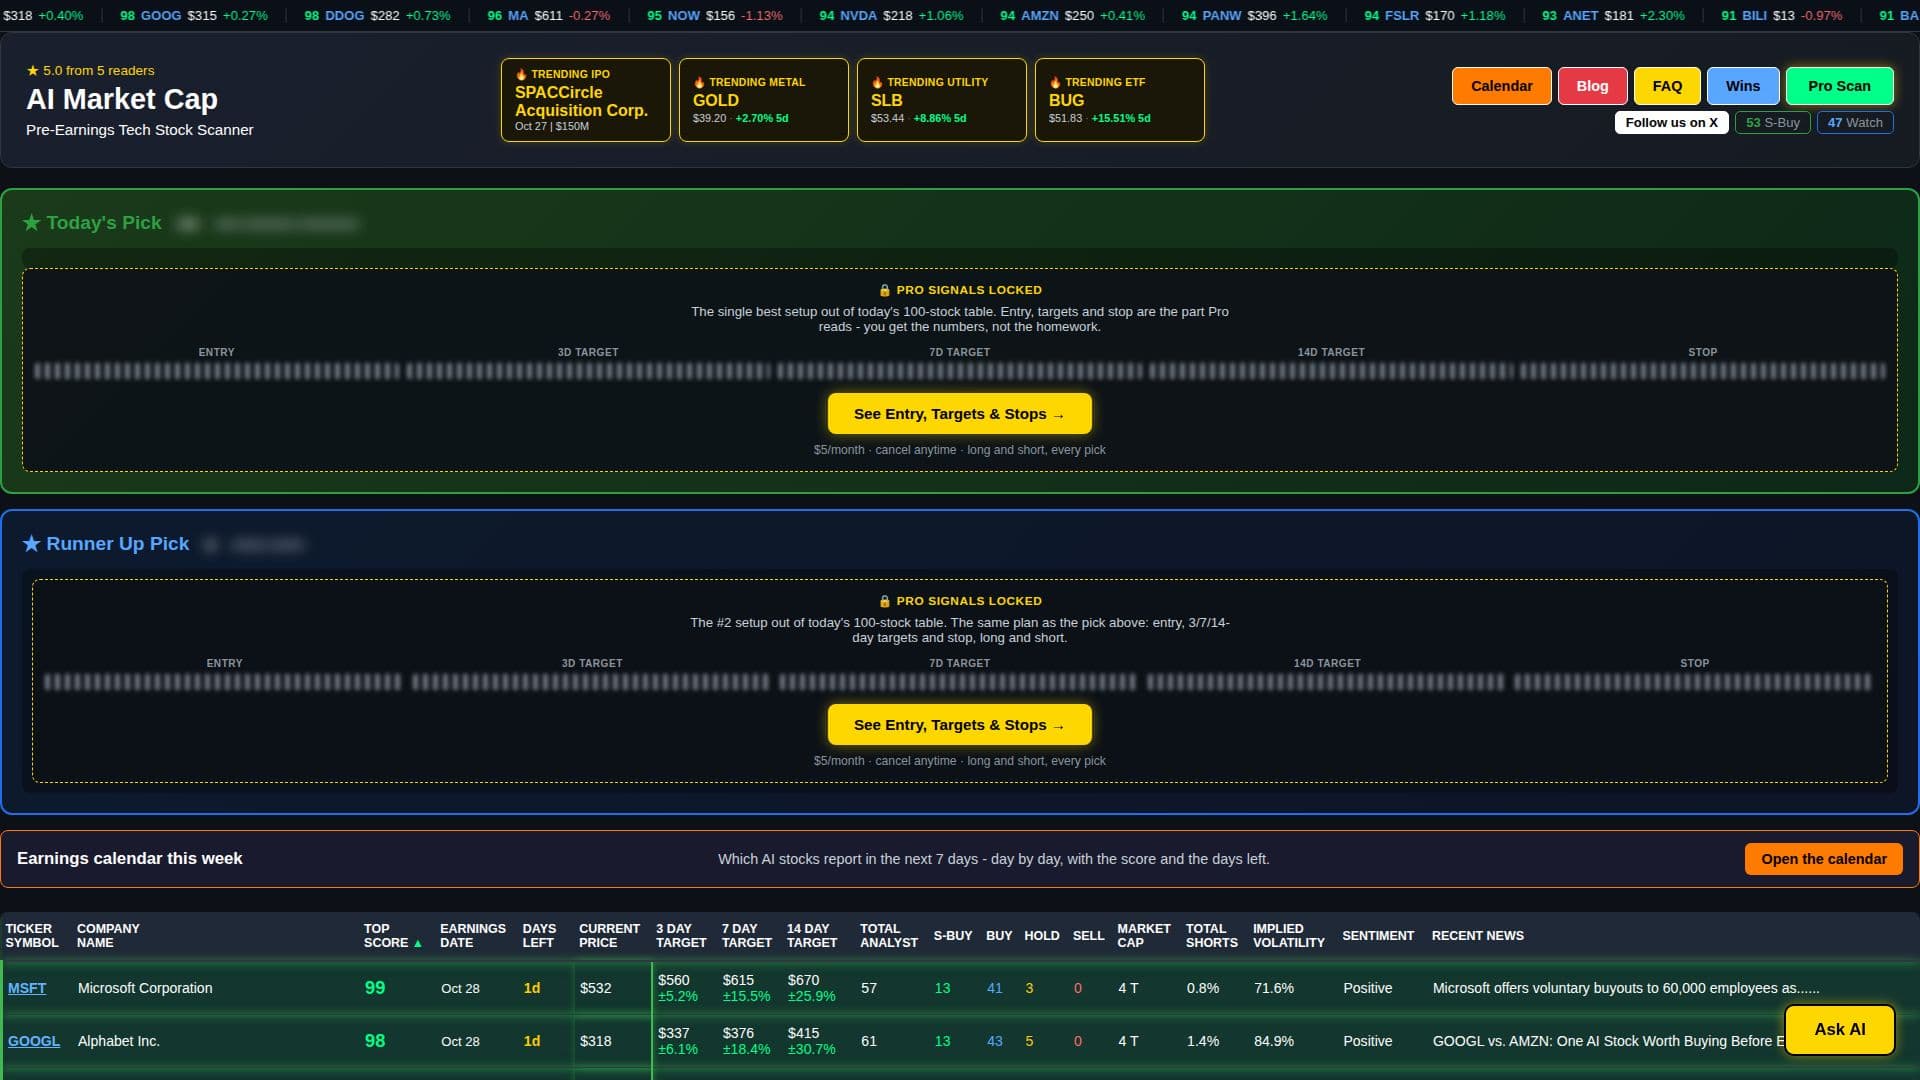Click the Today's Pick star heading

[92, 223]
